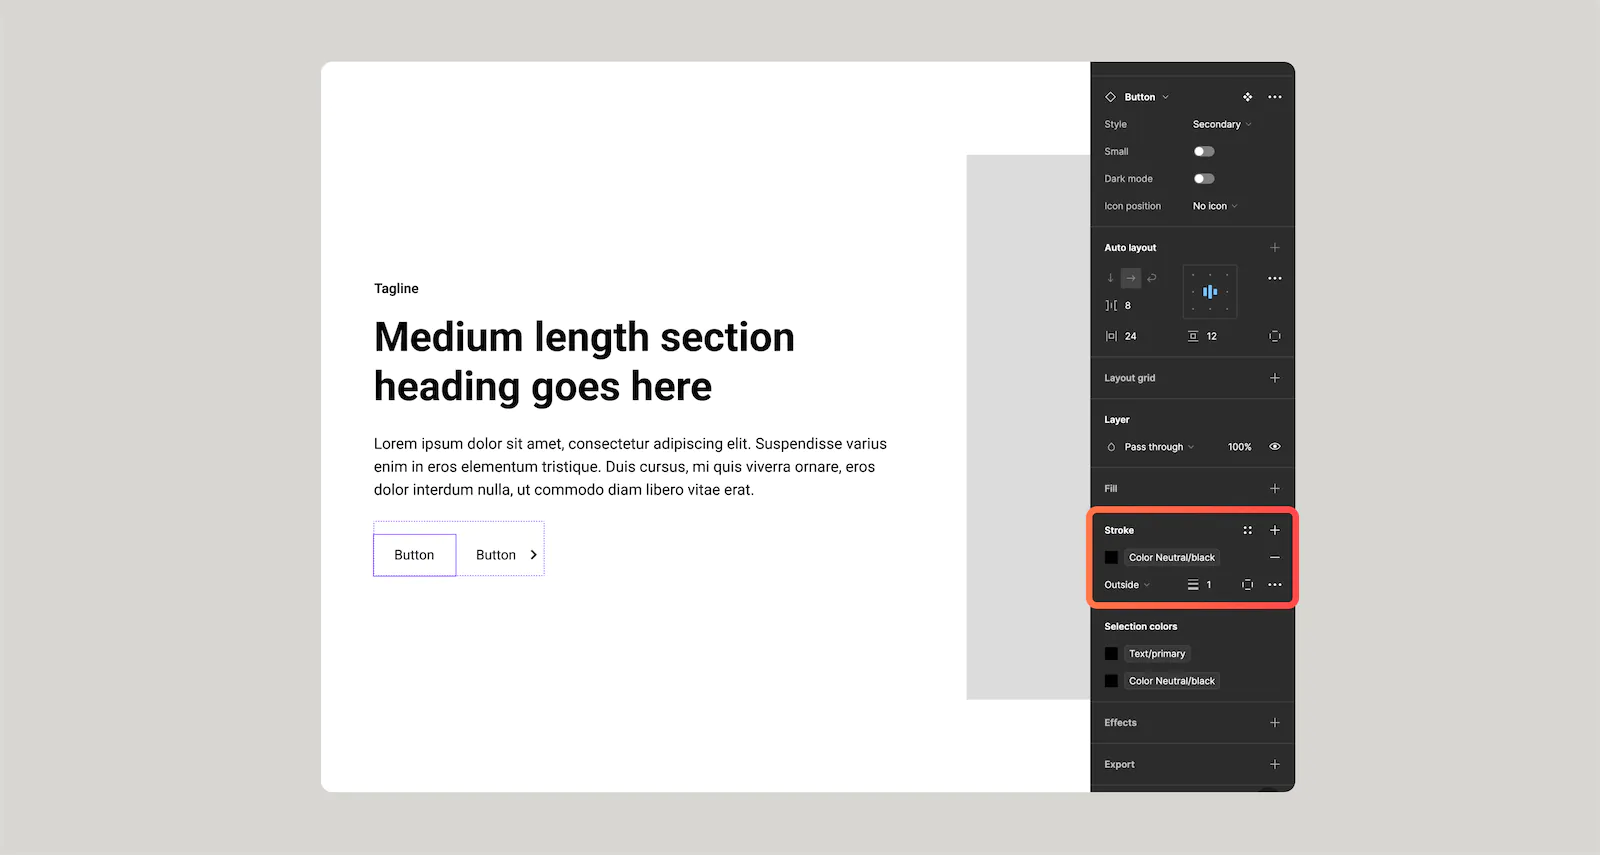1600x855 pixels.
Task: Select horizontal auto layout direction arrow
Action: tap(1131, 278)
